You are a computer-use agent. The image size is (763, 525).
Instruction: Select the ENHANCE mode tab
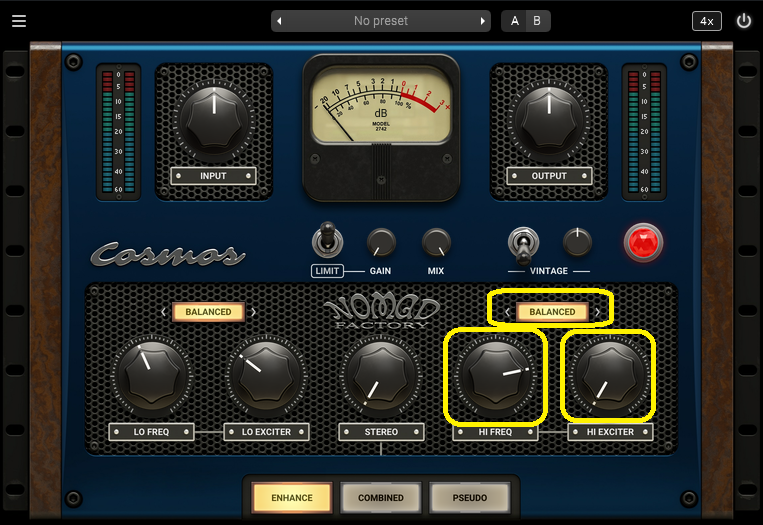click(x=292, y=498)
